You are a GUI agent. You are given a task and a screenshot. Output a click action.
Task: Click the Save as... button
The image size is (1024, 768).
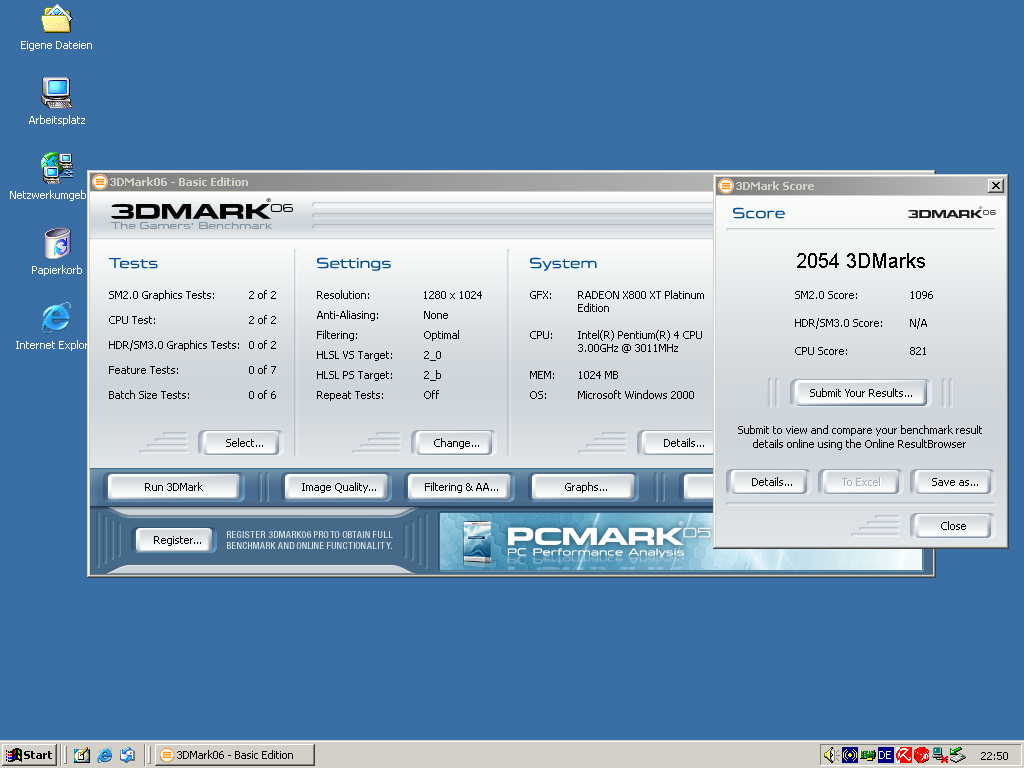coord(952,482)
